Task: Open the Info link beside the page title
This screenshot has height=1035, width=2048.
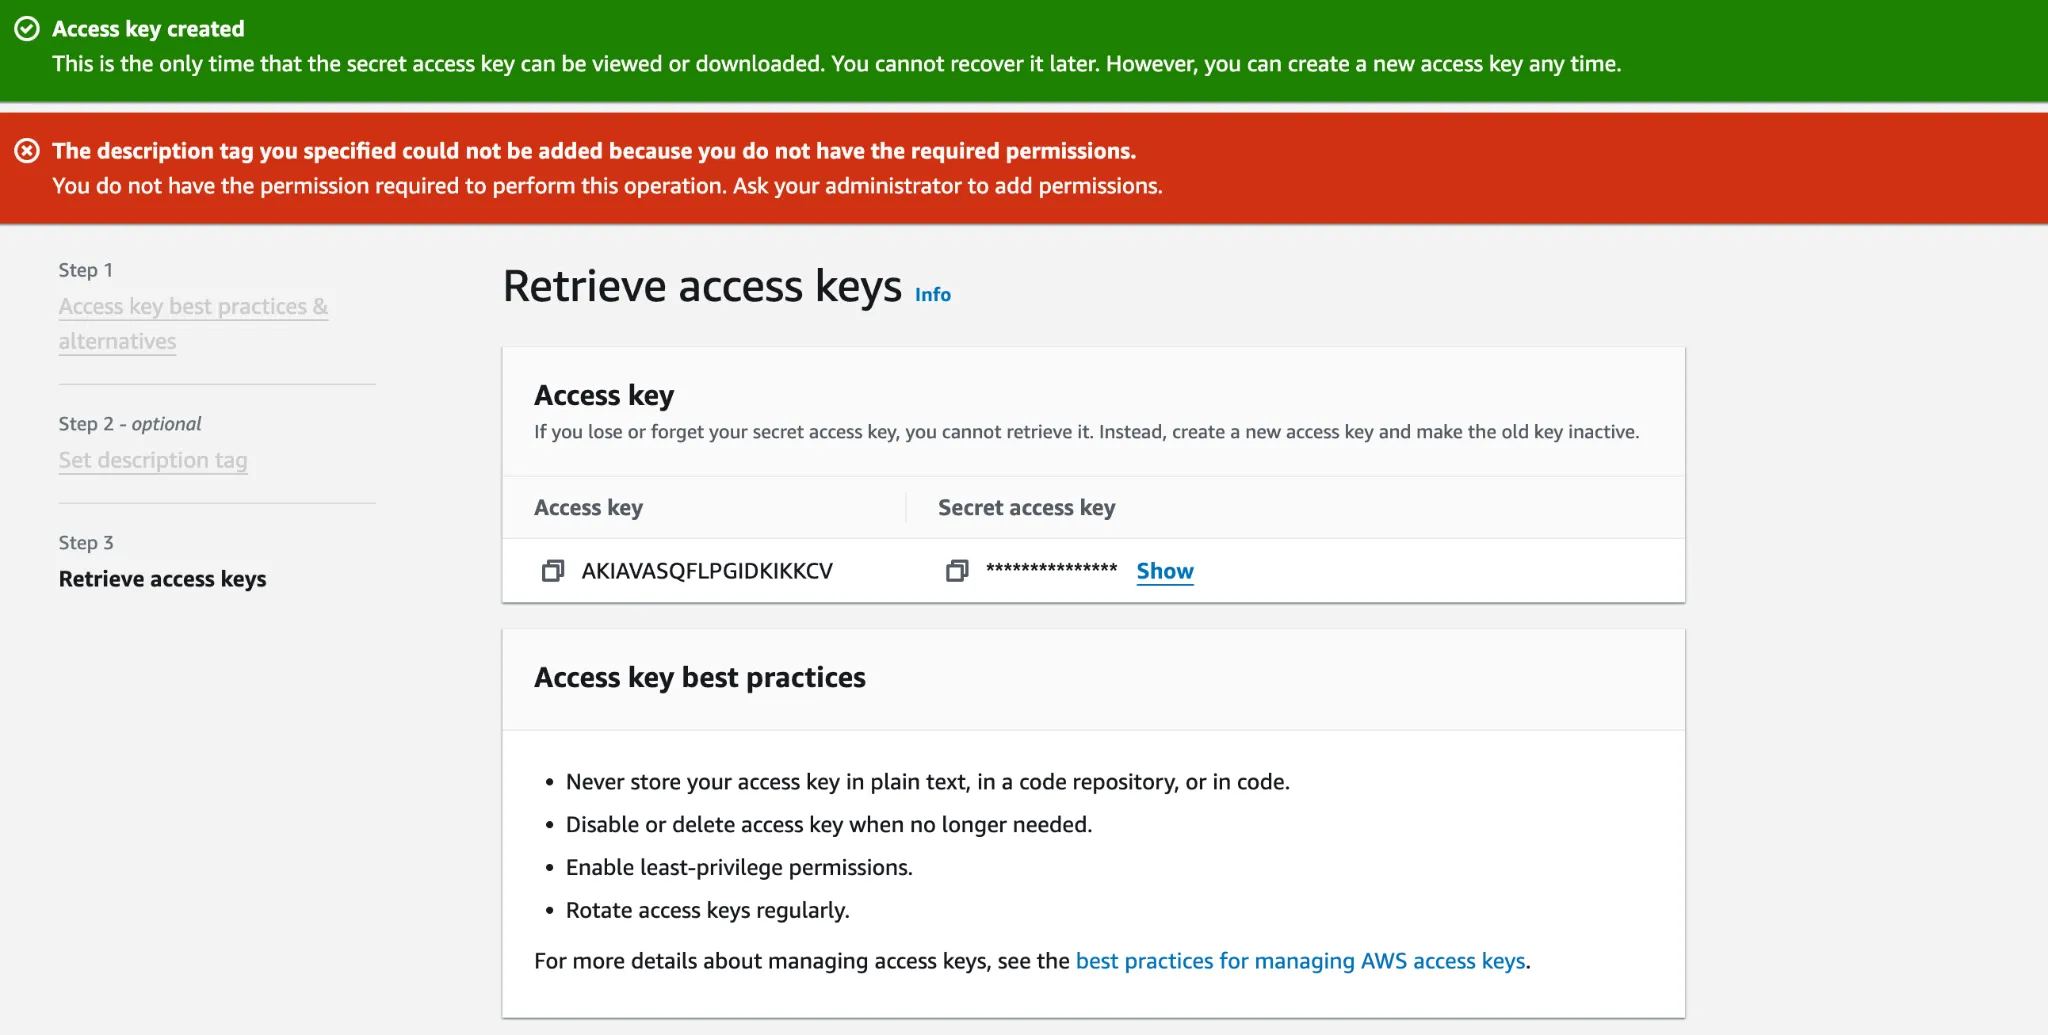Action: click(932, 295)
